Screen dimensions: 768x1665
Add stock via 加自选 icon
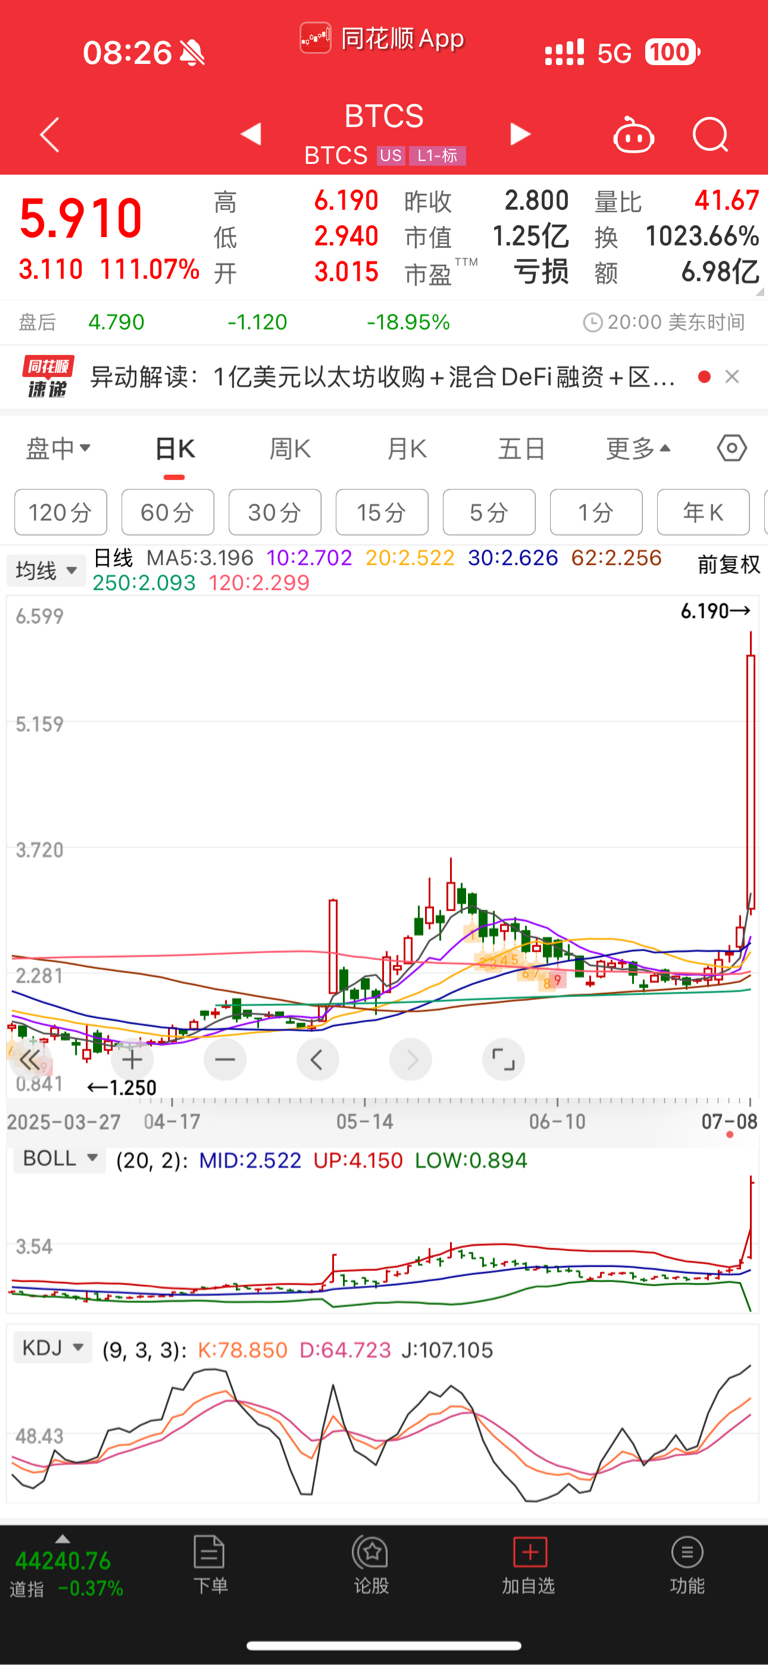[x=528, y=1566]
